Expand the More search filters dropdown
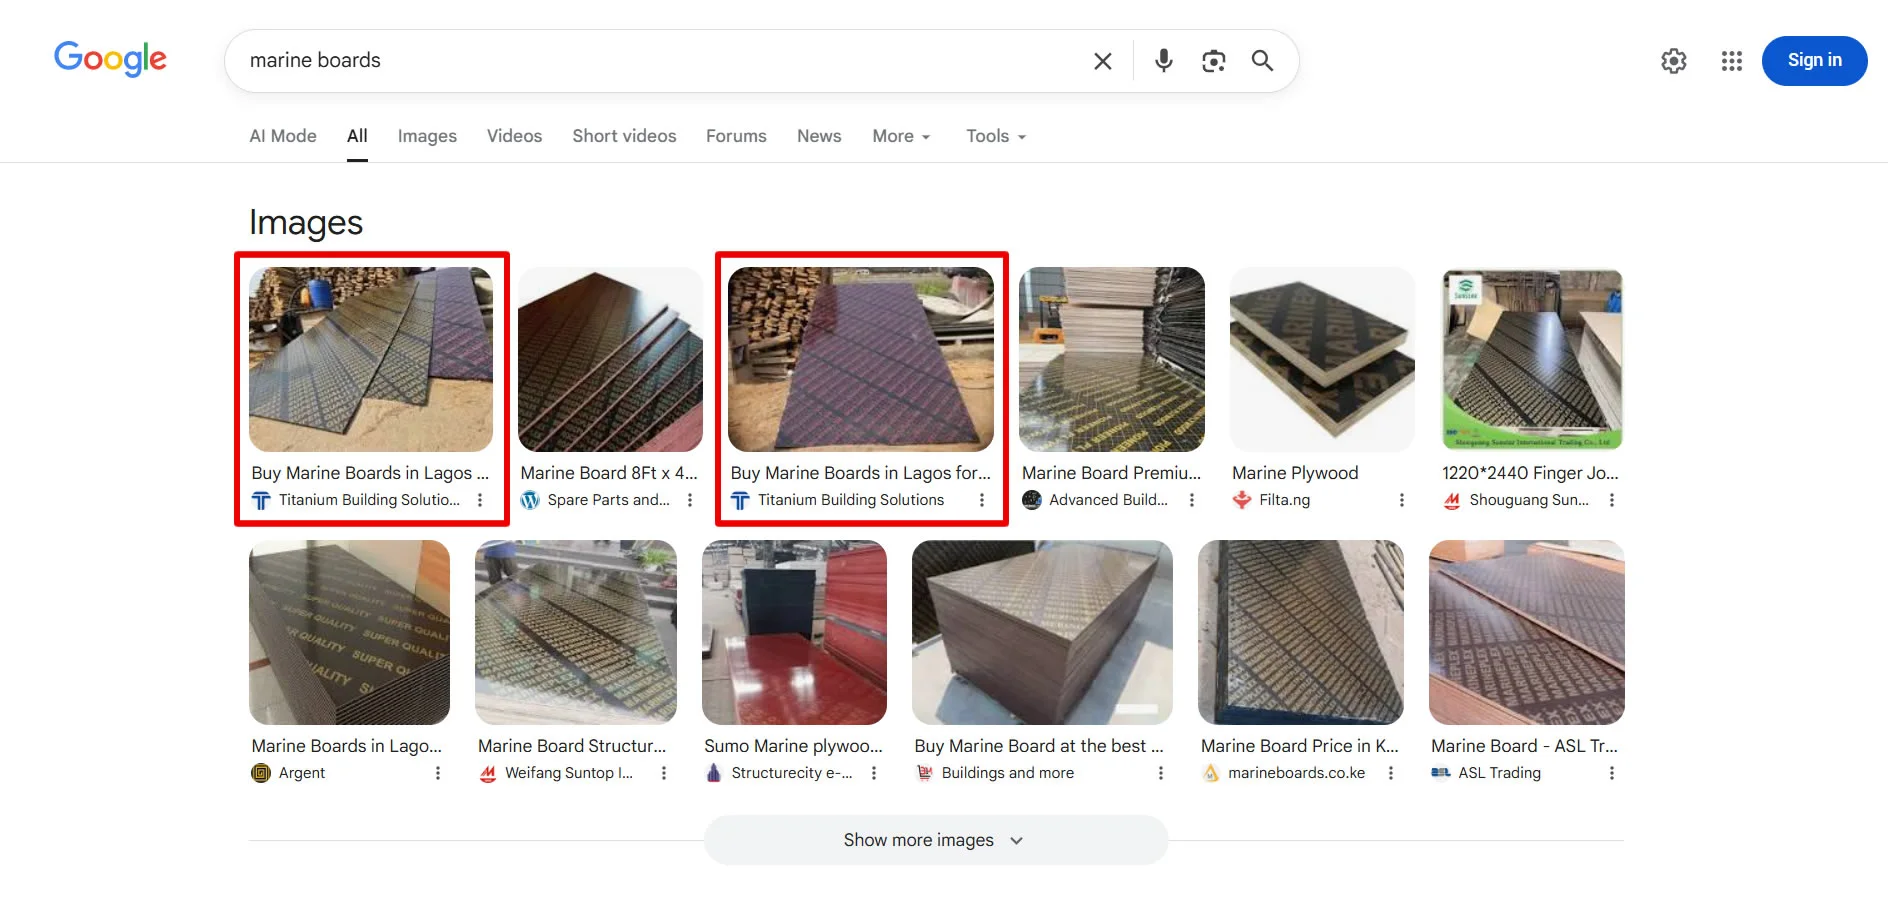 click(901, 136)
